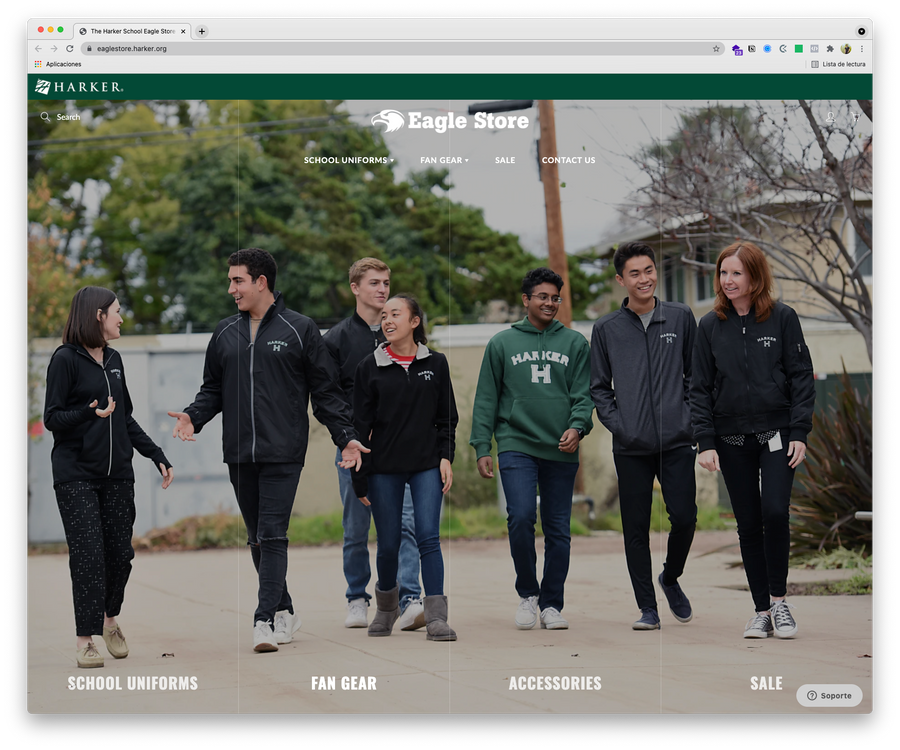The image size is (900, 750).
Task: Open the Aplicaciones apps grid shortcut
Action: pos(58,64)
